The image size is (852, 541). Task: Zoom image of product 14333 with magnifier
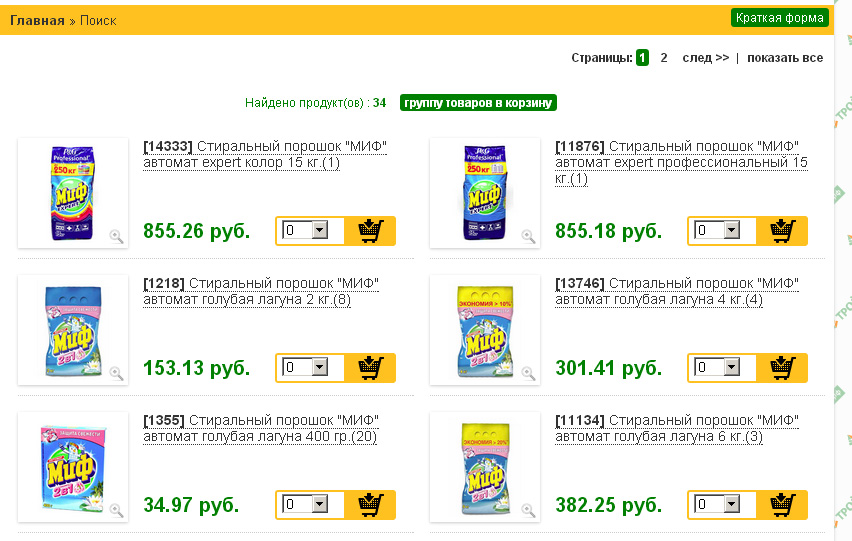pyautogui.click(x=116, y=236)
